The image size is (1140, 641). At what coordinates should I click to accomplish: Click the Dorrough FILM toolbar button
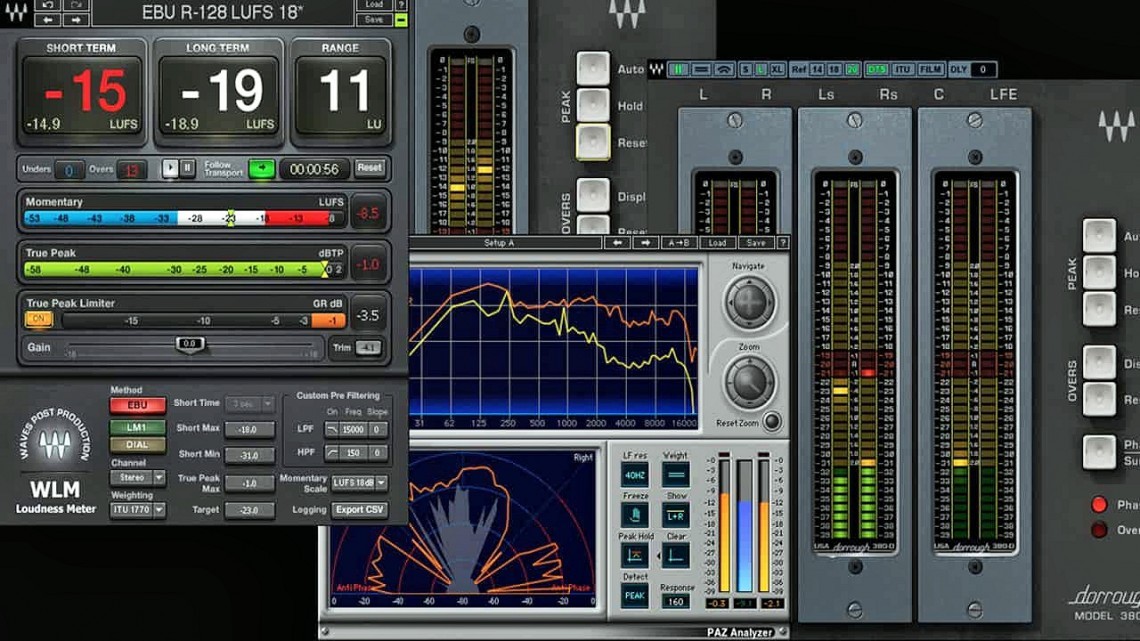(930, 70)
